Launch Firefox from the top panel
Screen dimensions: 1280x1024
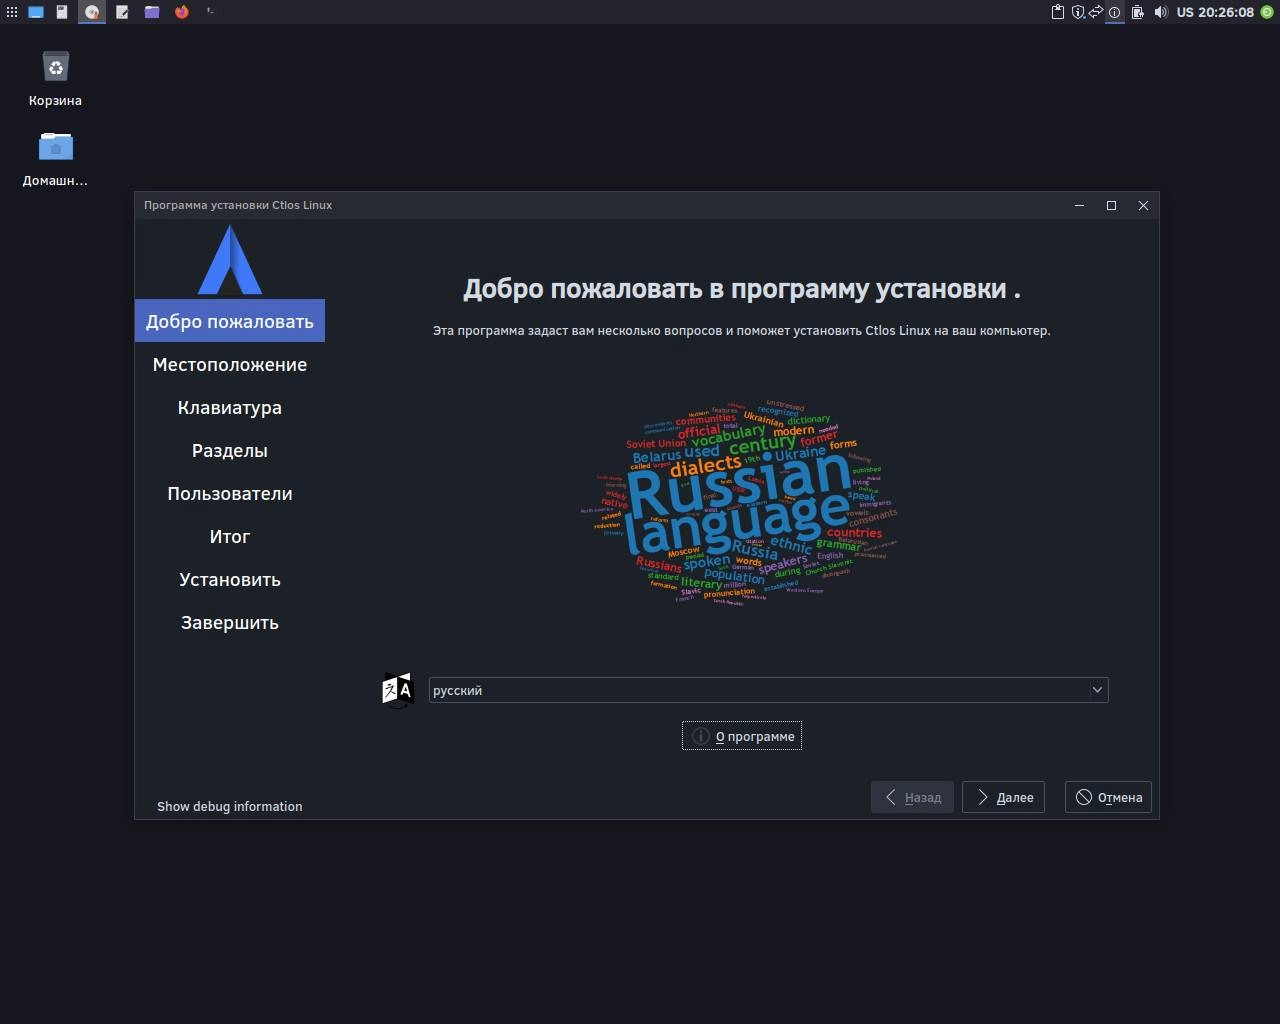[182, 12]
